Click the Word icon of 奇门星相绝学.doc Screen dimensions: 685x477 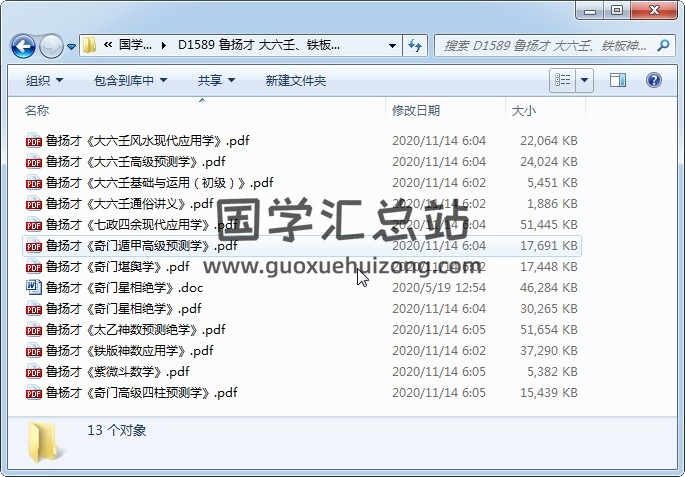(x=34, y=287)
